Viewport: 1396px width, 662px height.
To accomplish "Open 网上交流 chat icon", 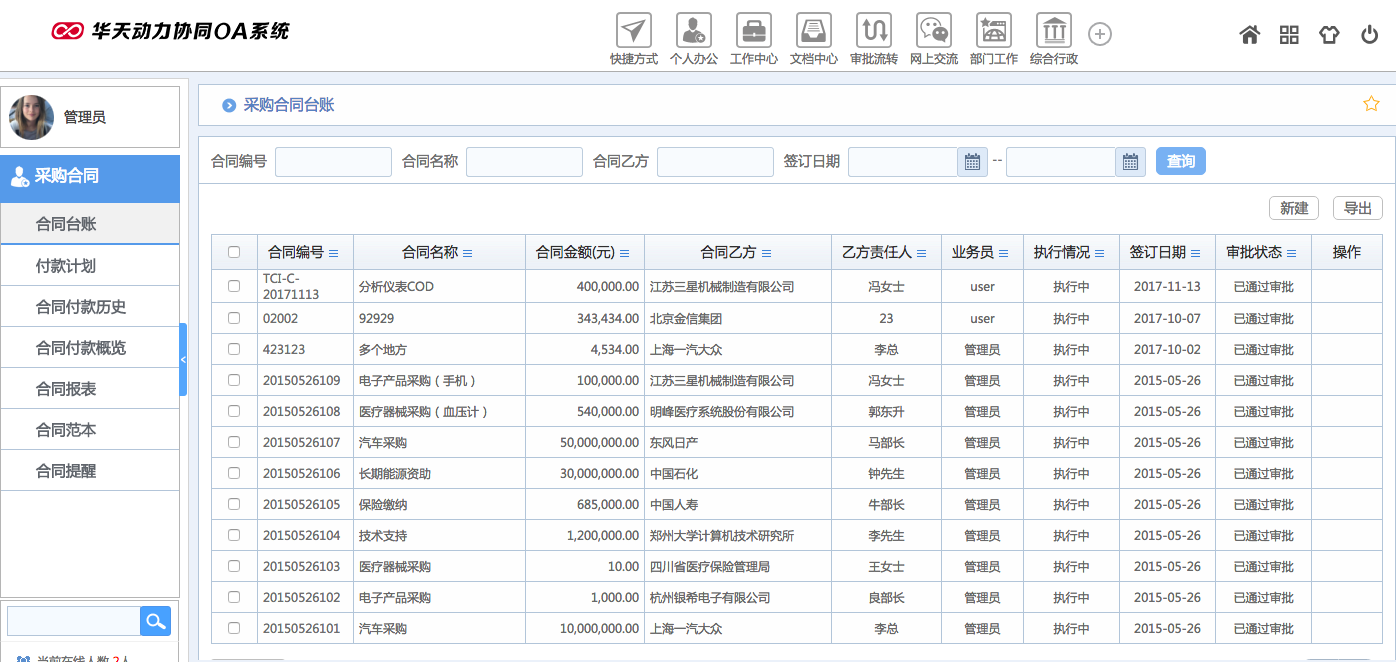I will coord(933,31).
